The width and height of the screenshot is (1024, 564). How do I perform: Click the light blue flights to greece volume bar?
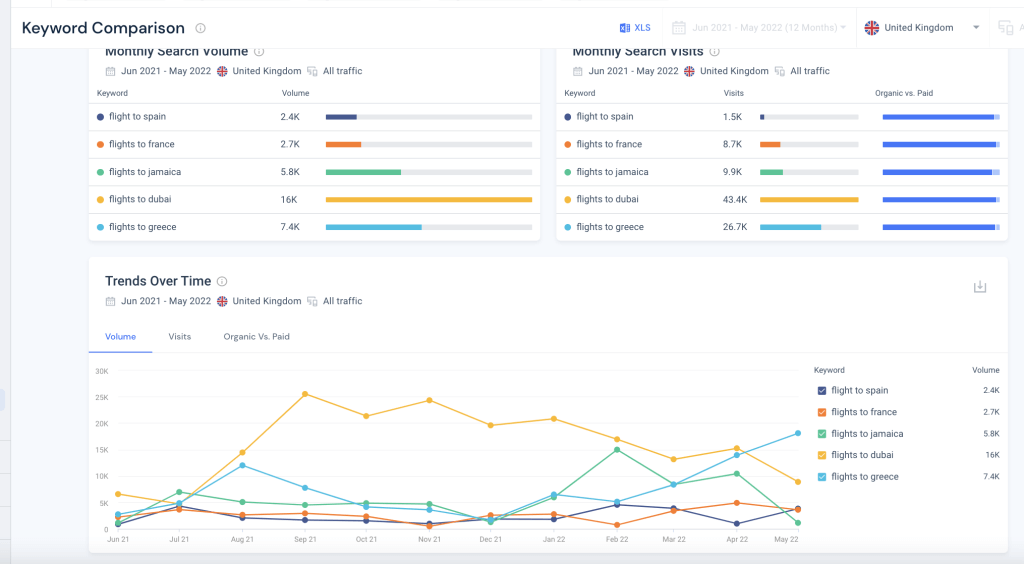[x=374, y=227]
